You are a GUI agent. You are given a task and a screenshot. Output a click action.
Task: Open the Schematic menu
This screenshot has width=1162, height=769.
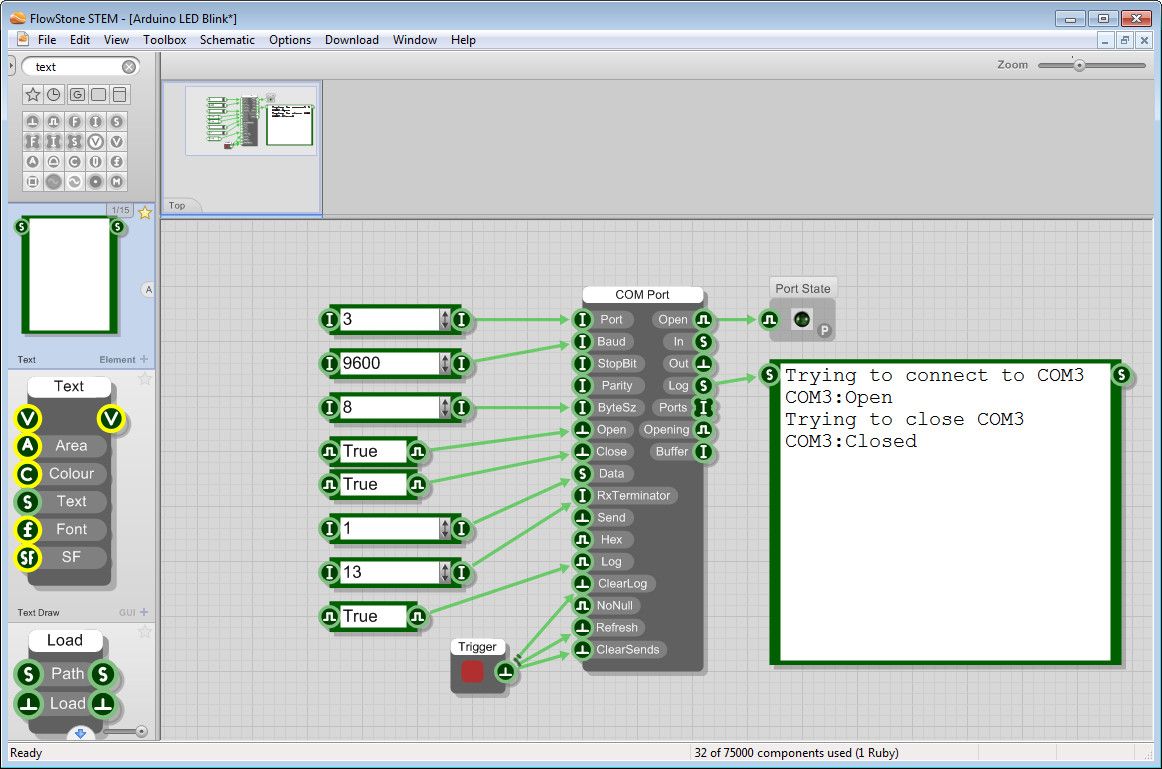coord(227,40)
